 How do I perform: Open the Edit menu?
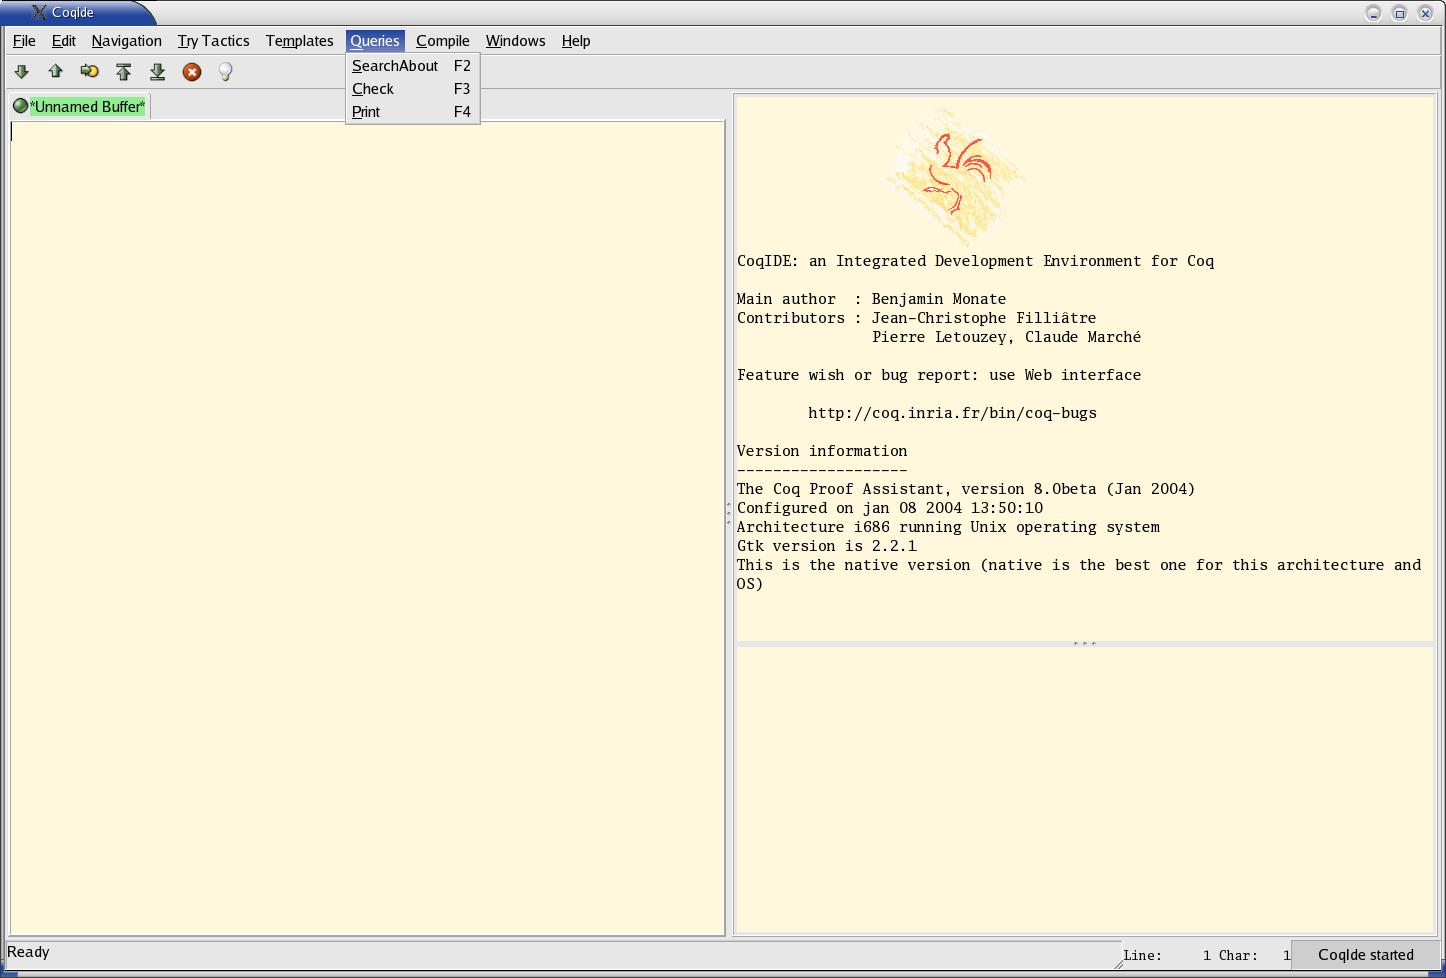point(63,41)
